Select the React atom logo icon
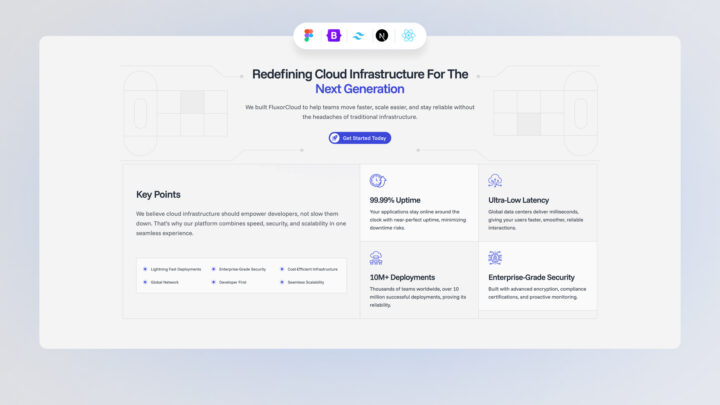Viewport: 720px width, 405px height. (x=408, y=36)
